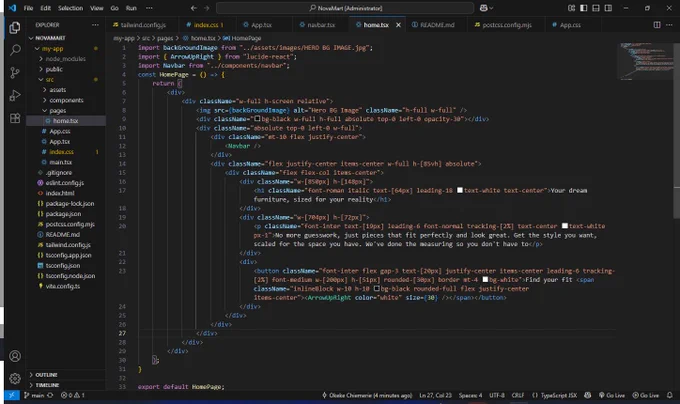This screenshot has width=680, height=404.
Task: Open the View menu
Action: click(x=96, y=8)
